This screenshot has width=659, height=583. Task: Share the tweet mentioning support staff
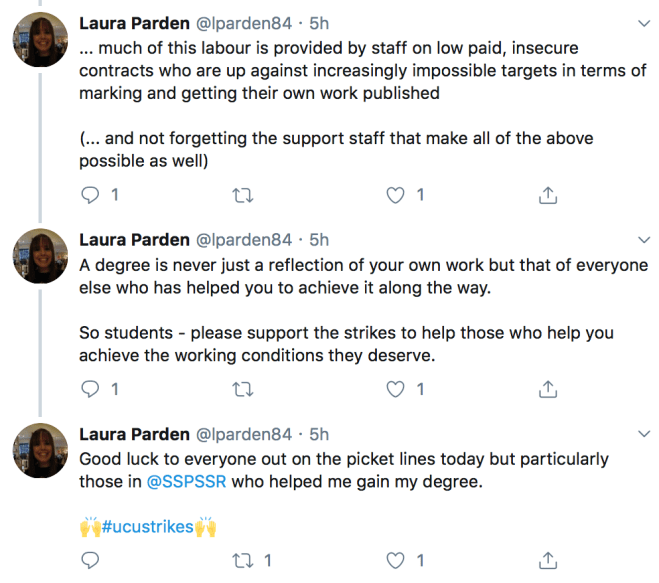(x=547, y=196)
